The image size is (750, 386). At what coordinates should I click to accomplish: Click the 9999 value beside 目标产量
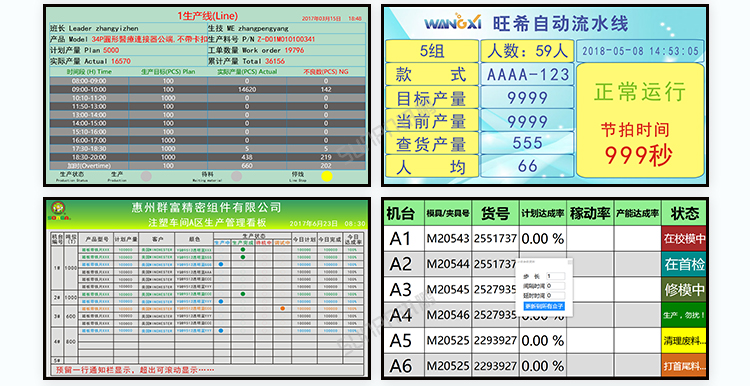coord(527,98)
